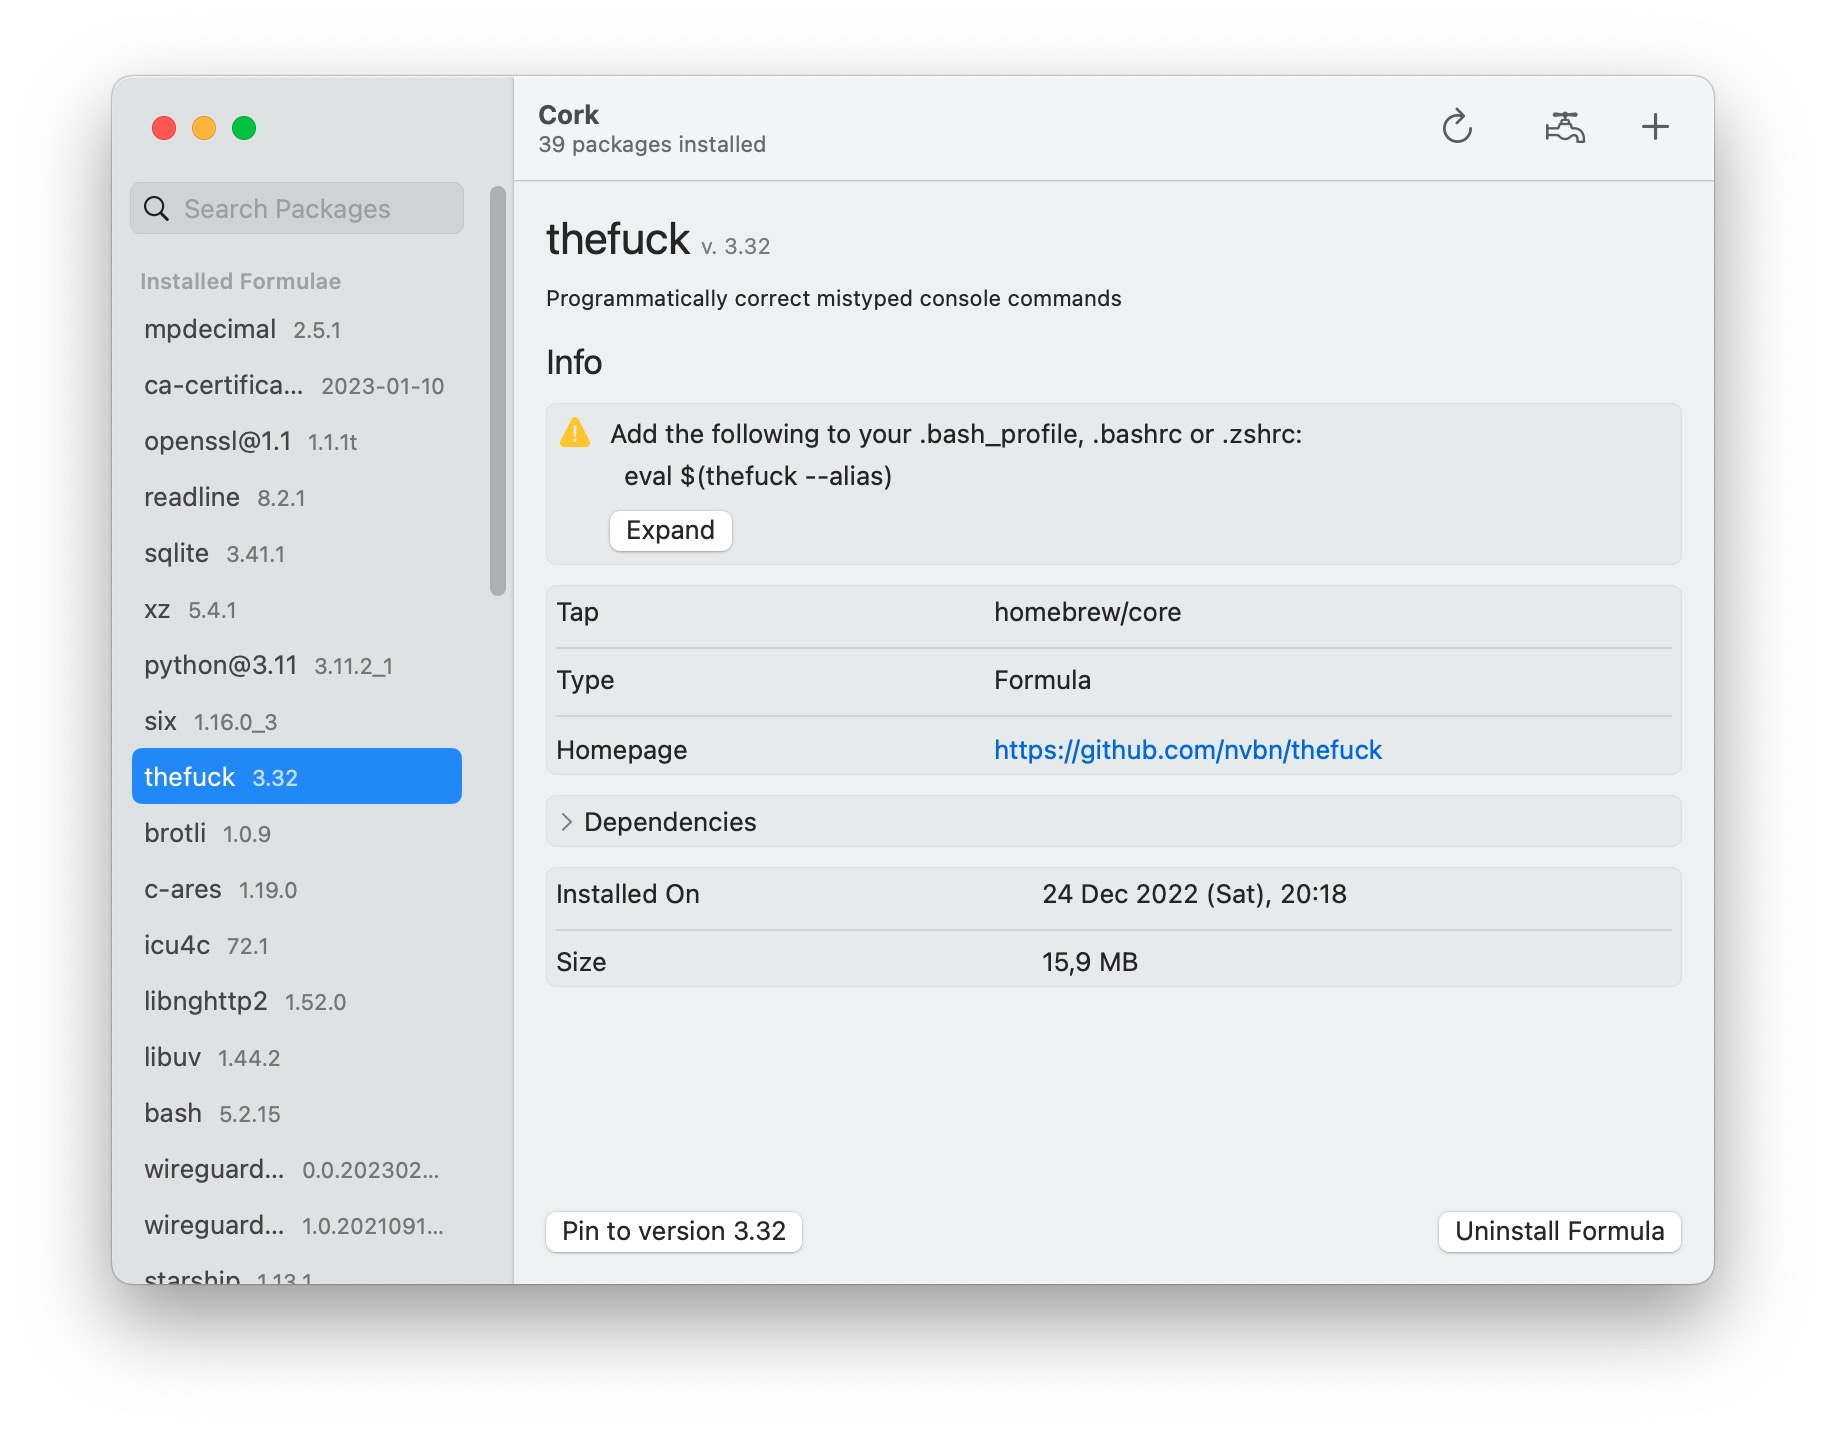Click the Formula type value
Image resolution: width=1826 pixels, height=1432 pixels.
pos(1042,680)
